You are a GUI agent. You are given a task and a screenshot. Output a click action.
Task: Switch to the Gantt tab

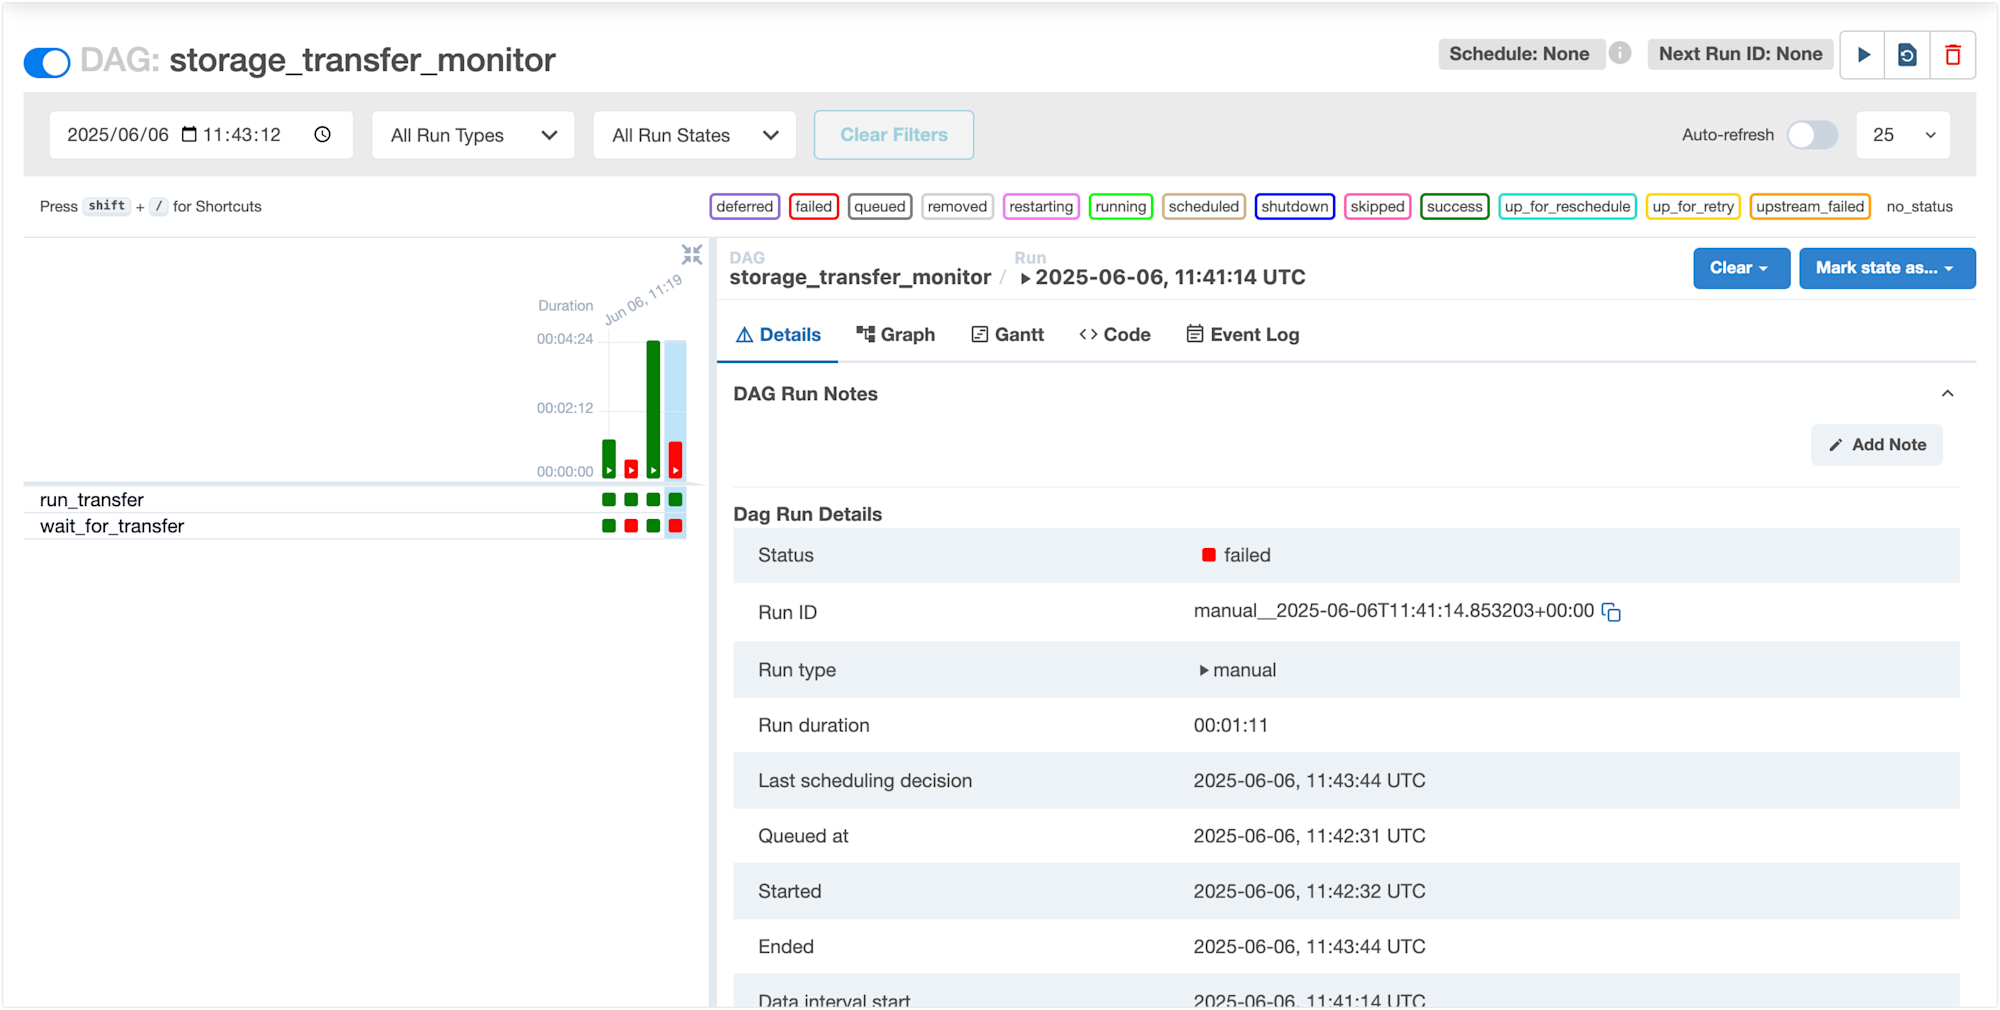click(1008, 335)
